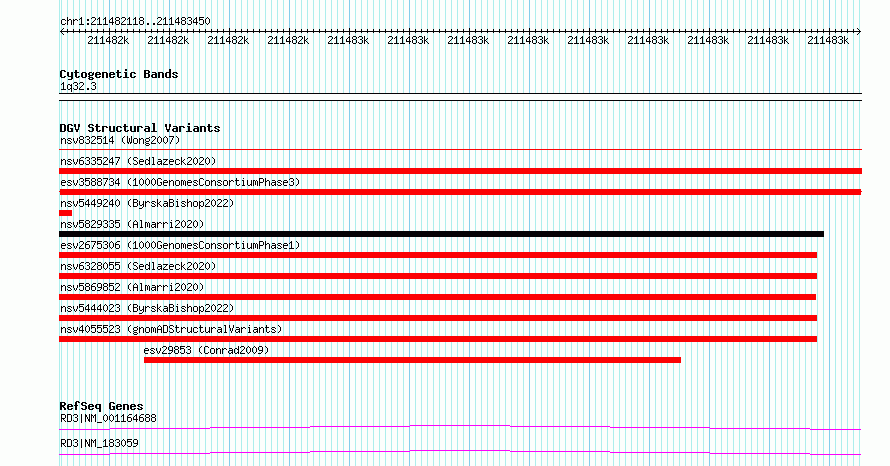Viewport: 890px width, 466px height.
Task: Click the red bar under nsv4055523
Action: coord(438,339)
